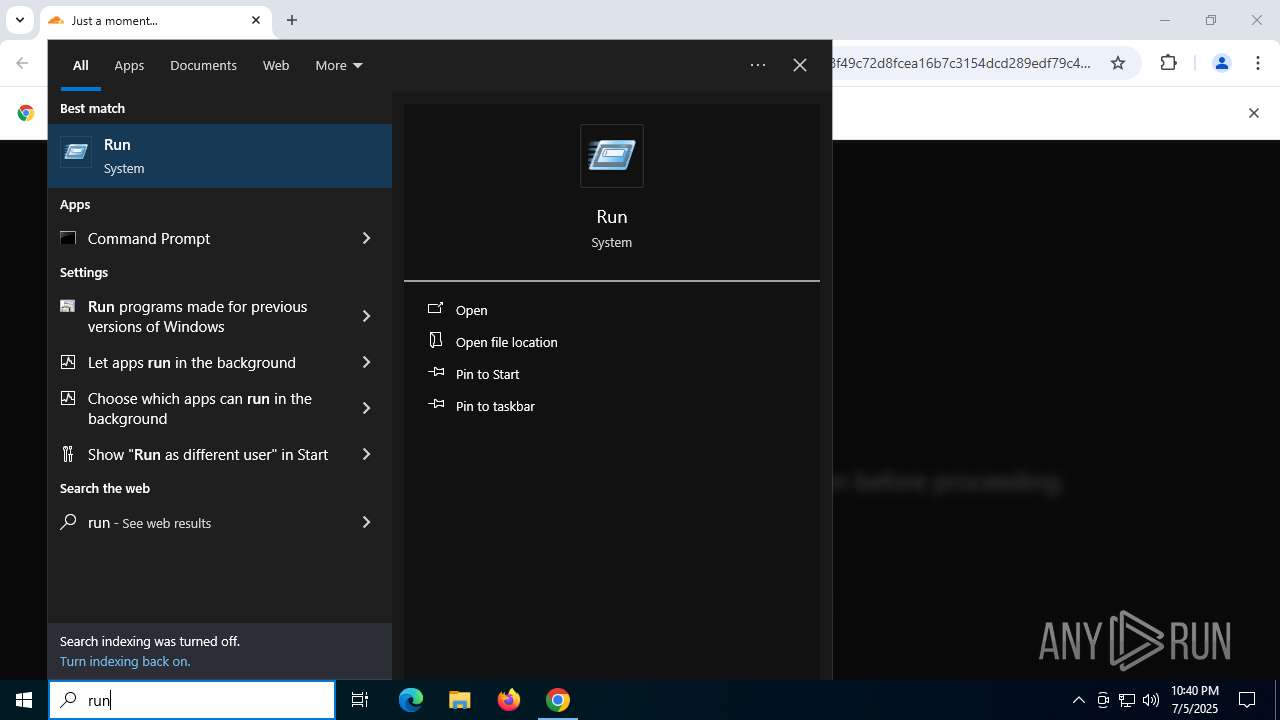Expand the arrow beside Let apps run in the background

pyautogui.click(x=366, y=362)
